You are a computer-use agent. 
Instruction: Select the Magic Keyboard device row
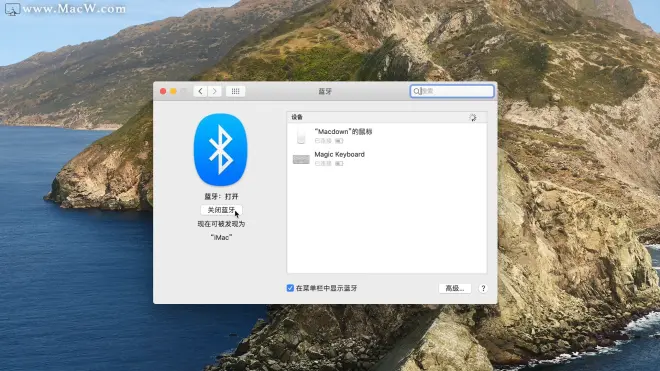[x=386, y=158]
